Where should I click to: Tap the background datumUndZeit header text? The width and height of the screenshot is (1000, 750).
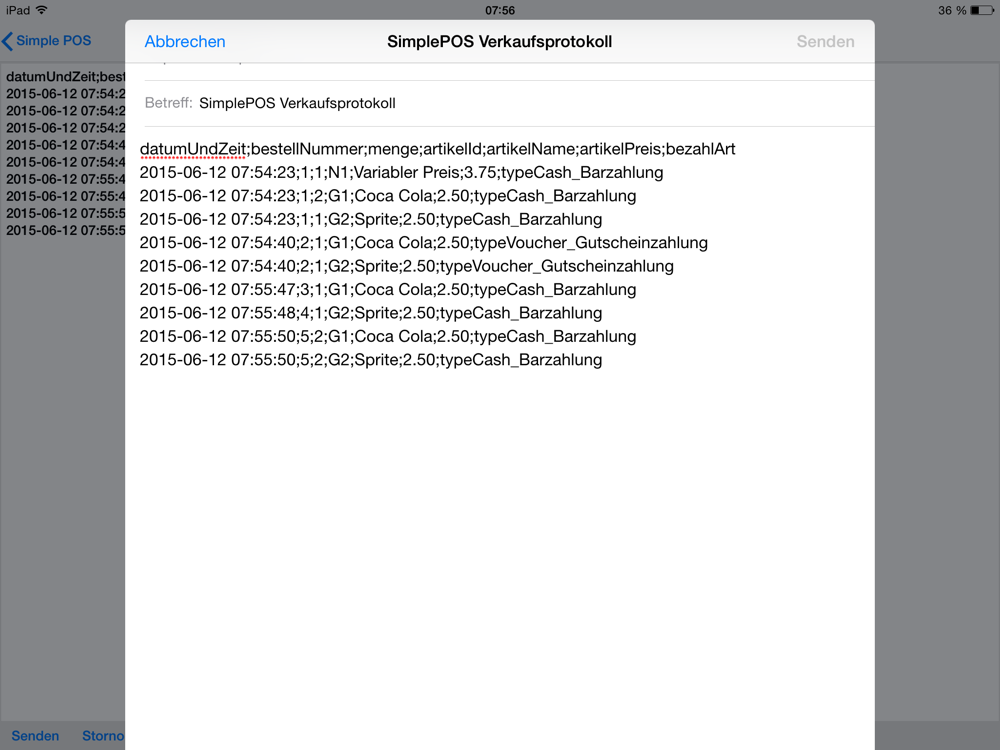click(x=66, y=77)
